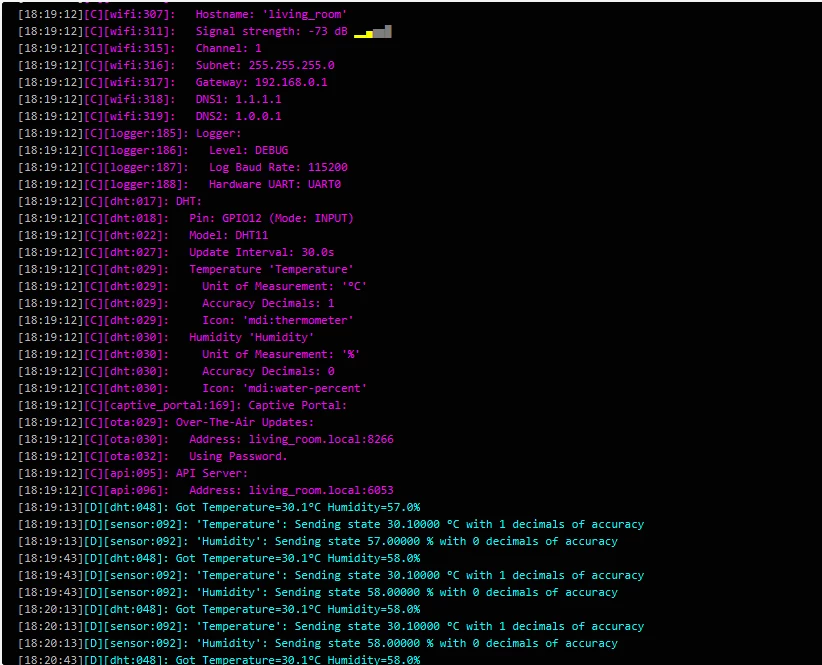822x665 pixels.
Task: Click the 'Pin: GPIO12 (Mode: INPUT)' line
Action: (271, 218)
